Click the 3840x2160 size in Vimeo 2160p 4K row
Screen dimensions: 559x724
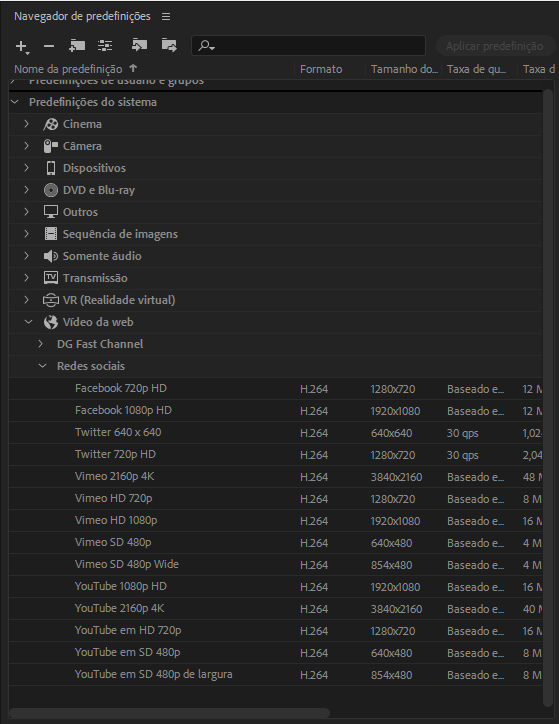pos(396,477)
